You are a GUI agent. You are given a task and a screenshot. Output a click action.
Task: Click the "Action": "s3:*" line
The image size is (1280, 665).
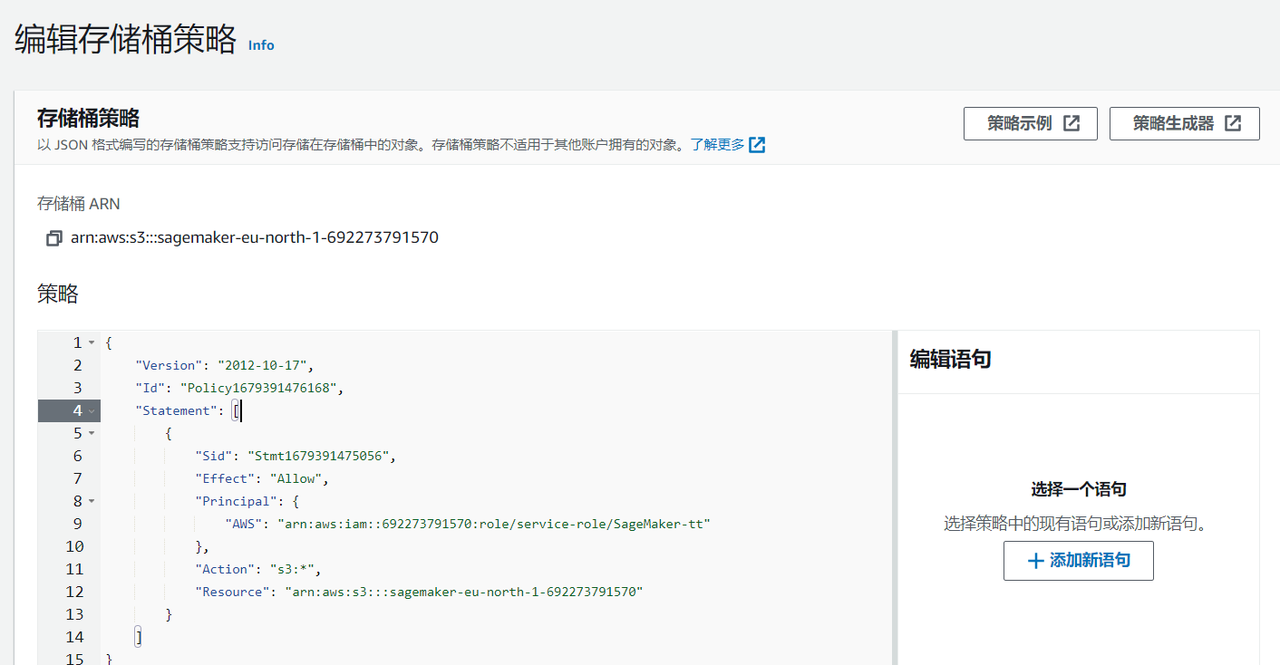pyautogui.click(x=258, y=569)
